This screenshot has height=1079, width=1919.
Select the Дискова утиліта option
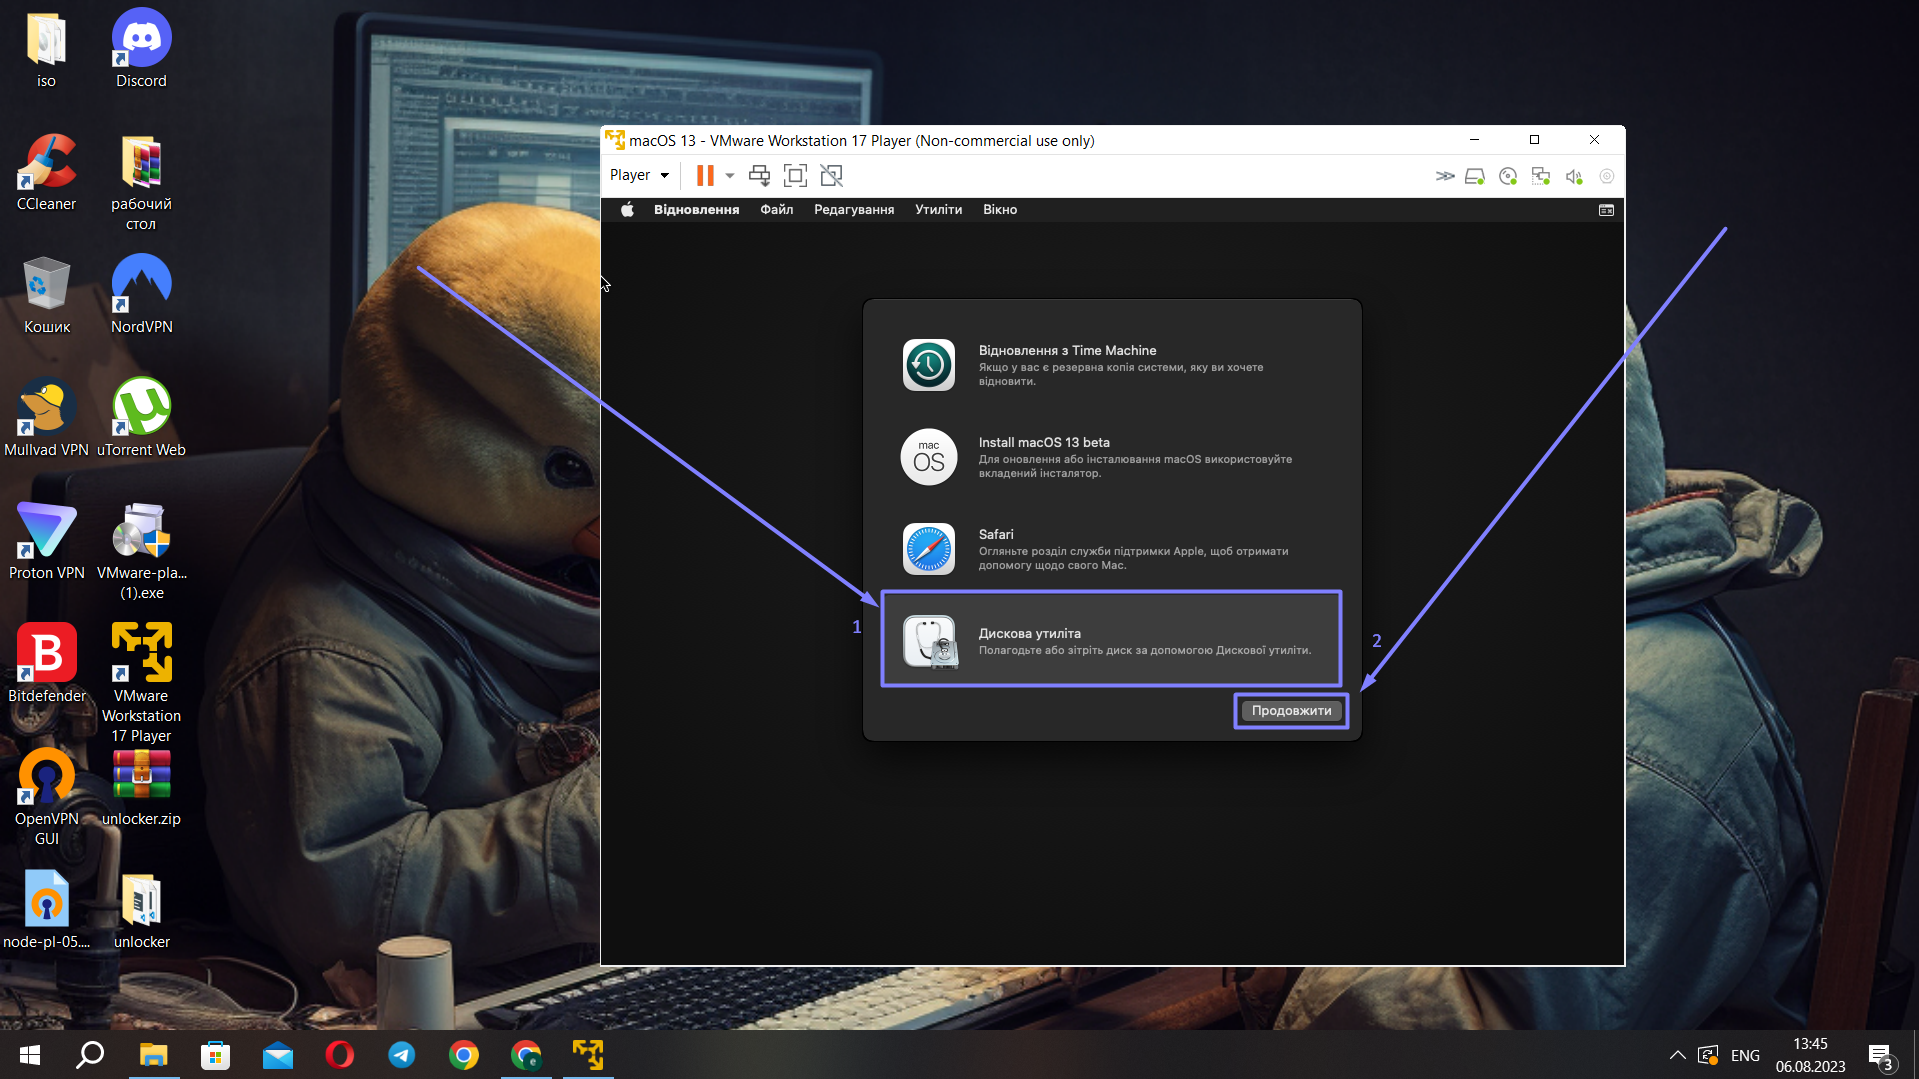point(1111,640)
